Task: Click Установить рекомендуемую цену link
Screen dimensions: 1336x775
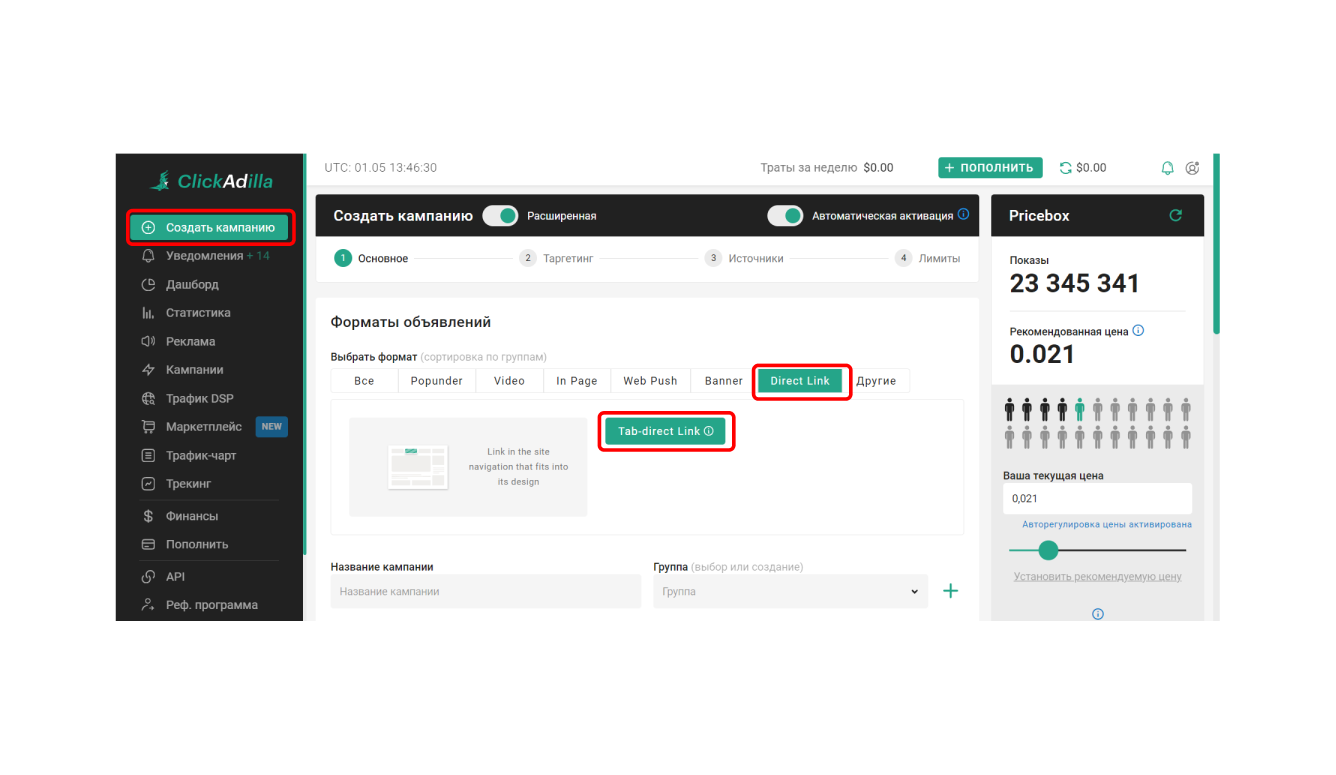Action: pos(1097,576)
